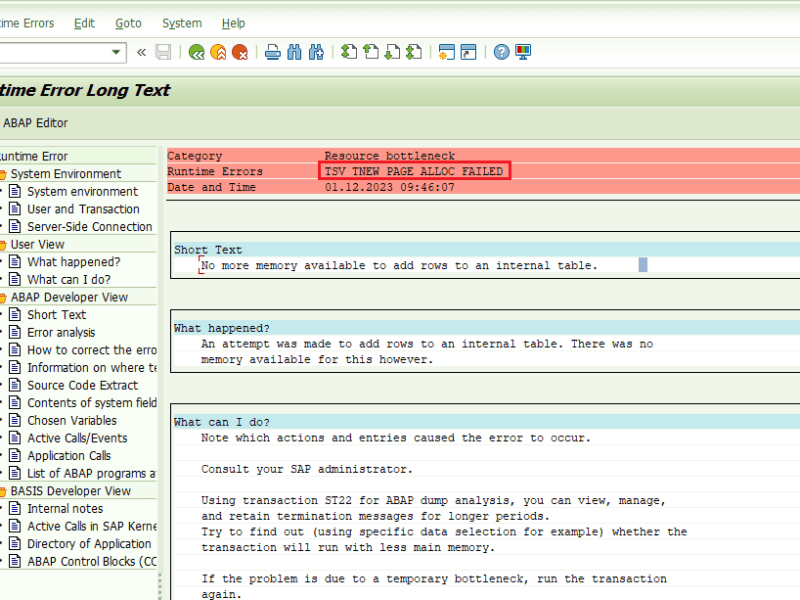Click the Help question mark icon

[501, 52]
